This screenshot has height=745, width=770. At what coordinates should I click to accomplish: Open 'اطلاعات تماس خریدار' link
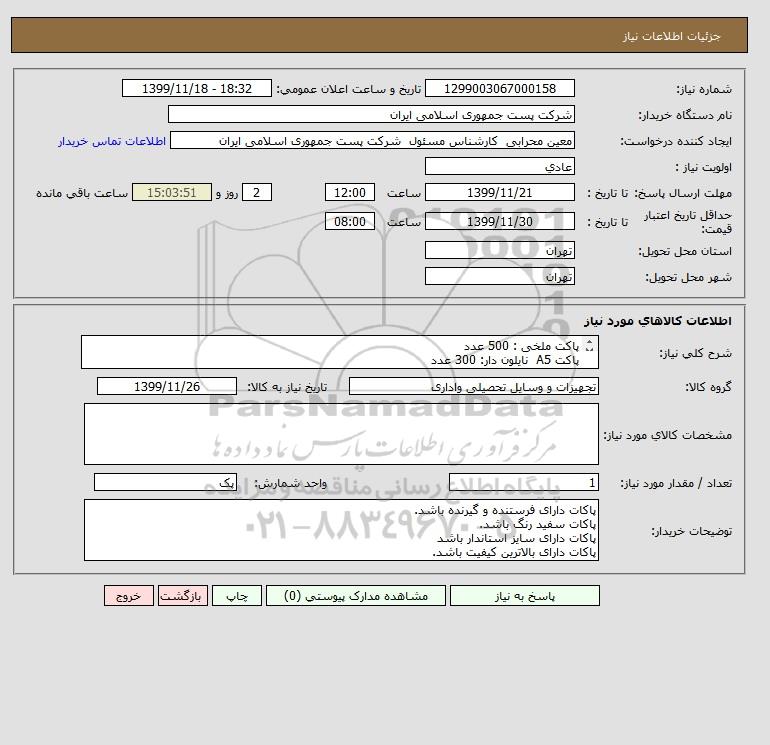(x=112, y=141)
